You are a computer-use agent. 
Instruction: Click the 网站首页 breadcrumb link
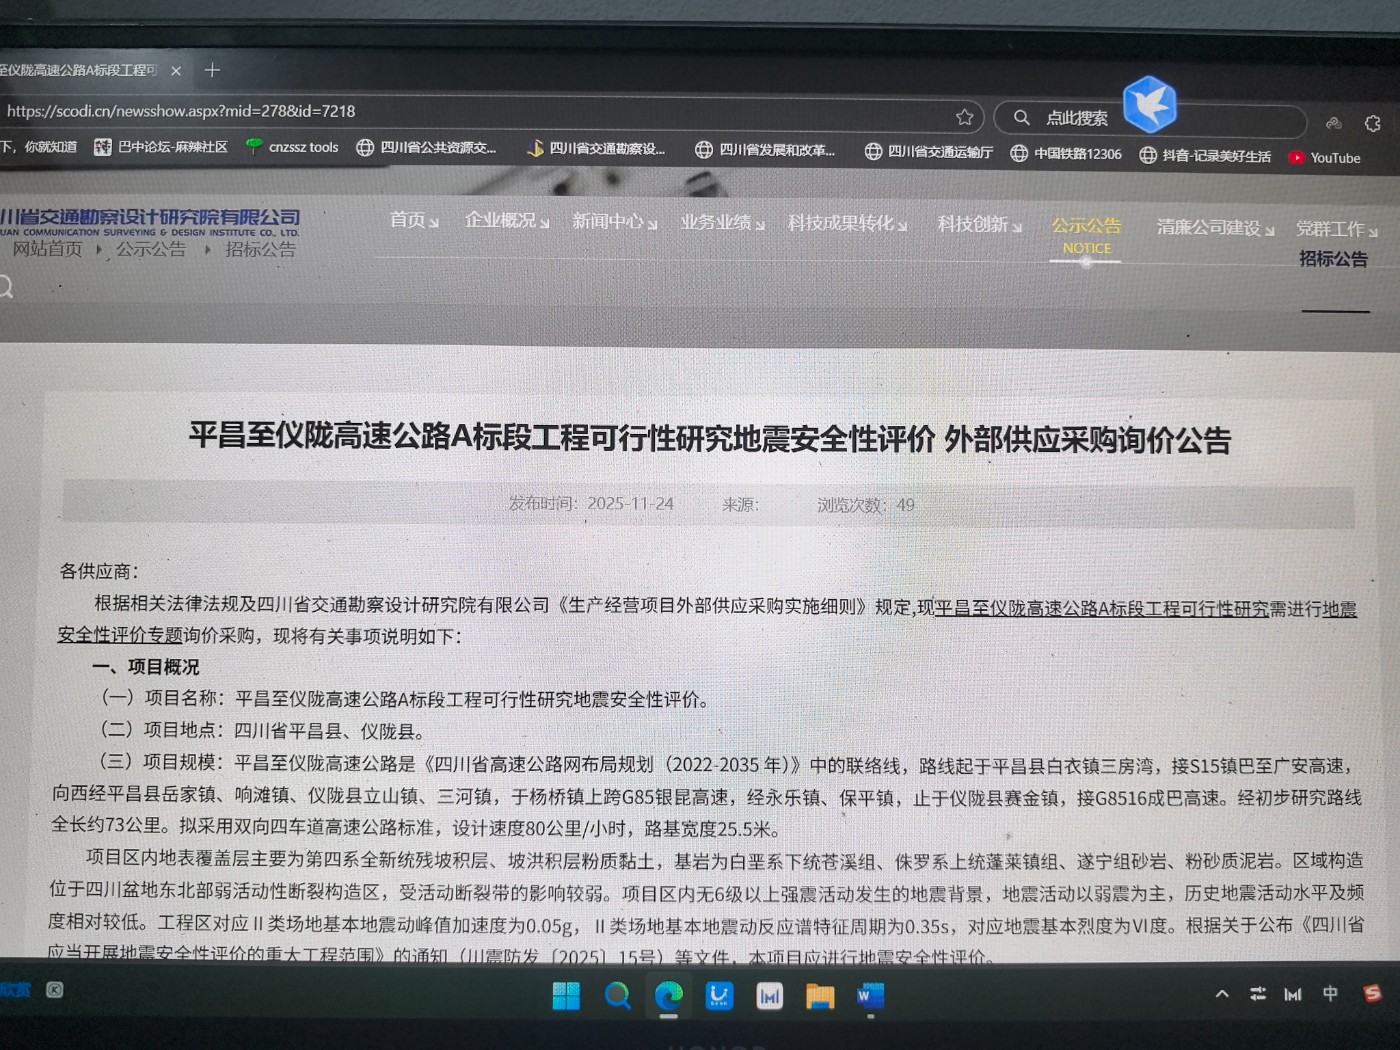point(47,249)
